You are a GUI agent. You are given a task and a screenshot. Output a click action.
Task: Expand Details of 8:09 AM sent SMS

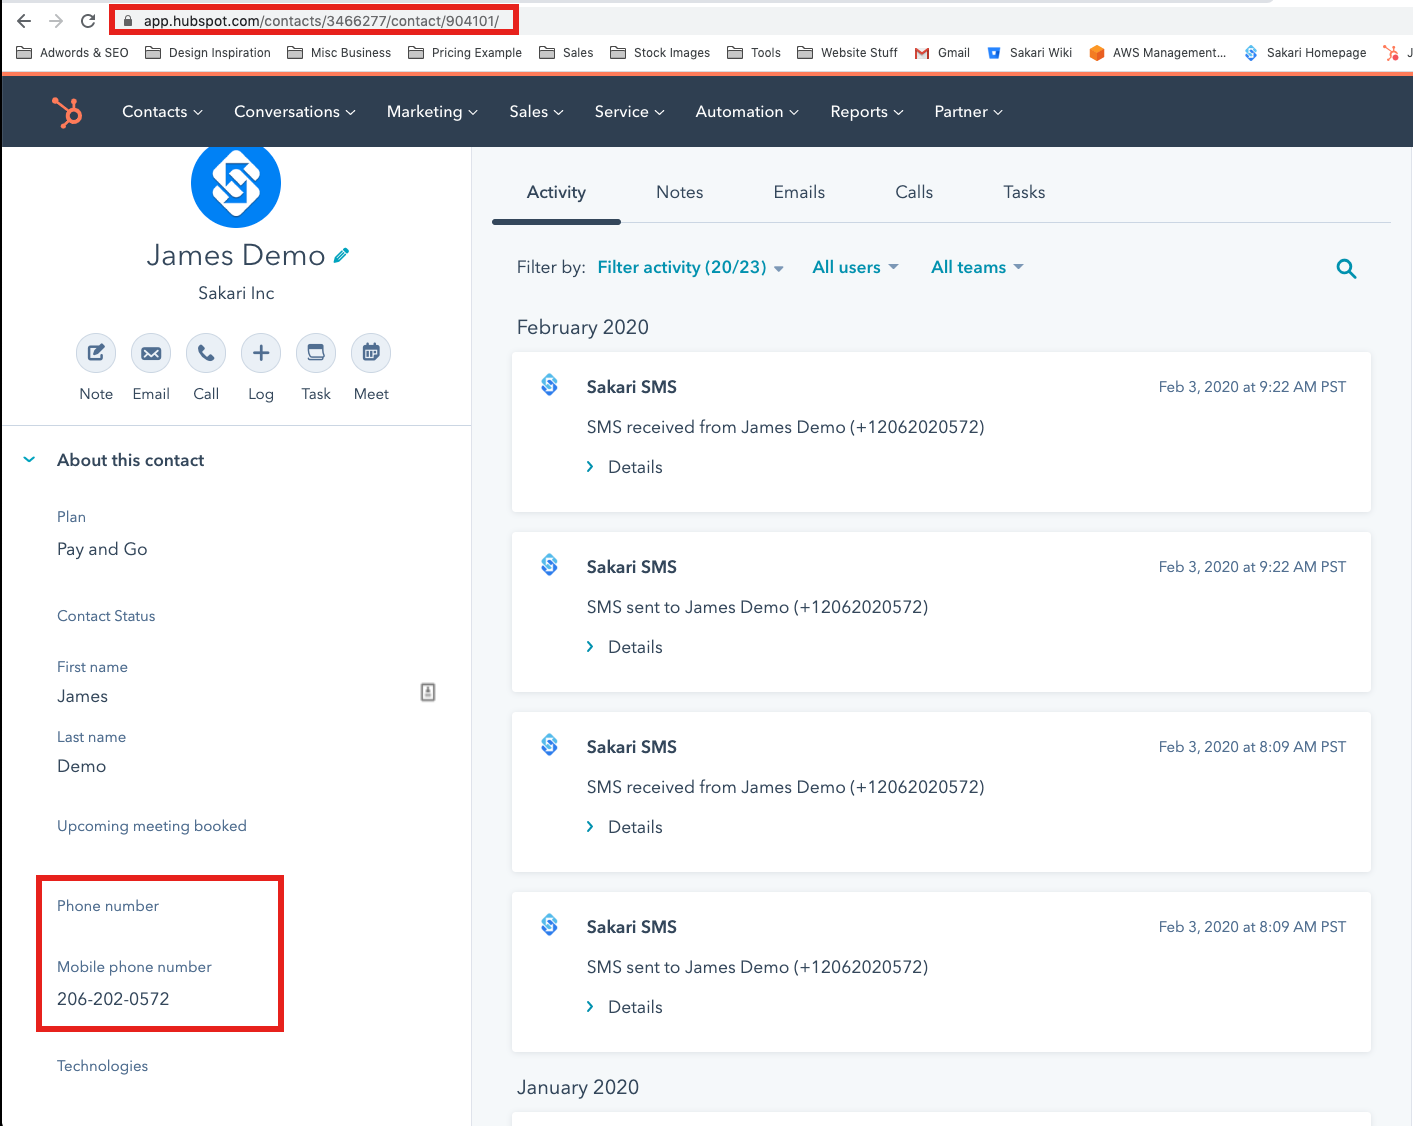(624, 1007)
